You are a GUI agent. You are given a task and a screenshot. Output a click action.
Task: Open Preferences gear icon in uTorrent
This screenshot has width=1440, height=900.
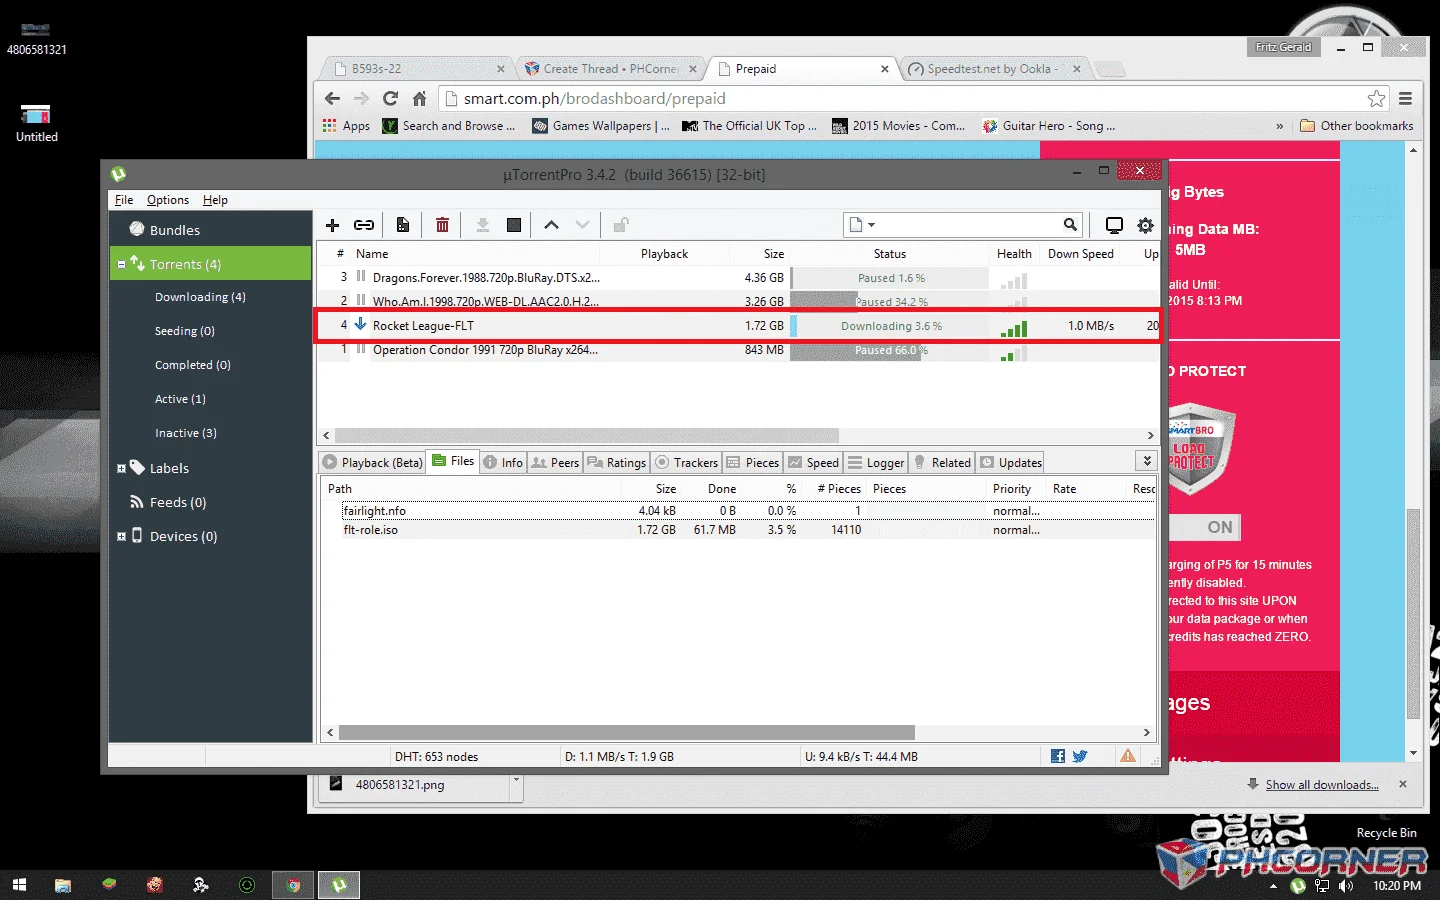click(x=1146, y=225)
